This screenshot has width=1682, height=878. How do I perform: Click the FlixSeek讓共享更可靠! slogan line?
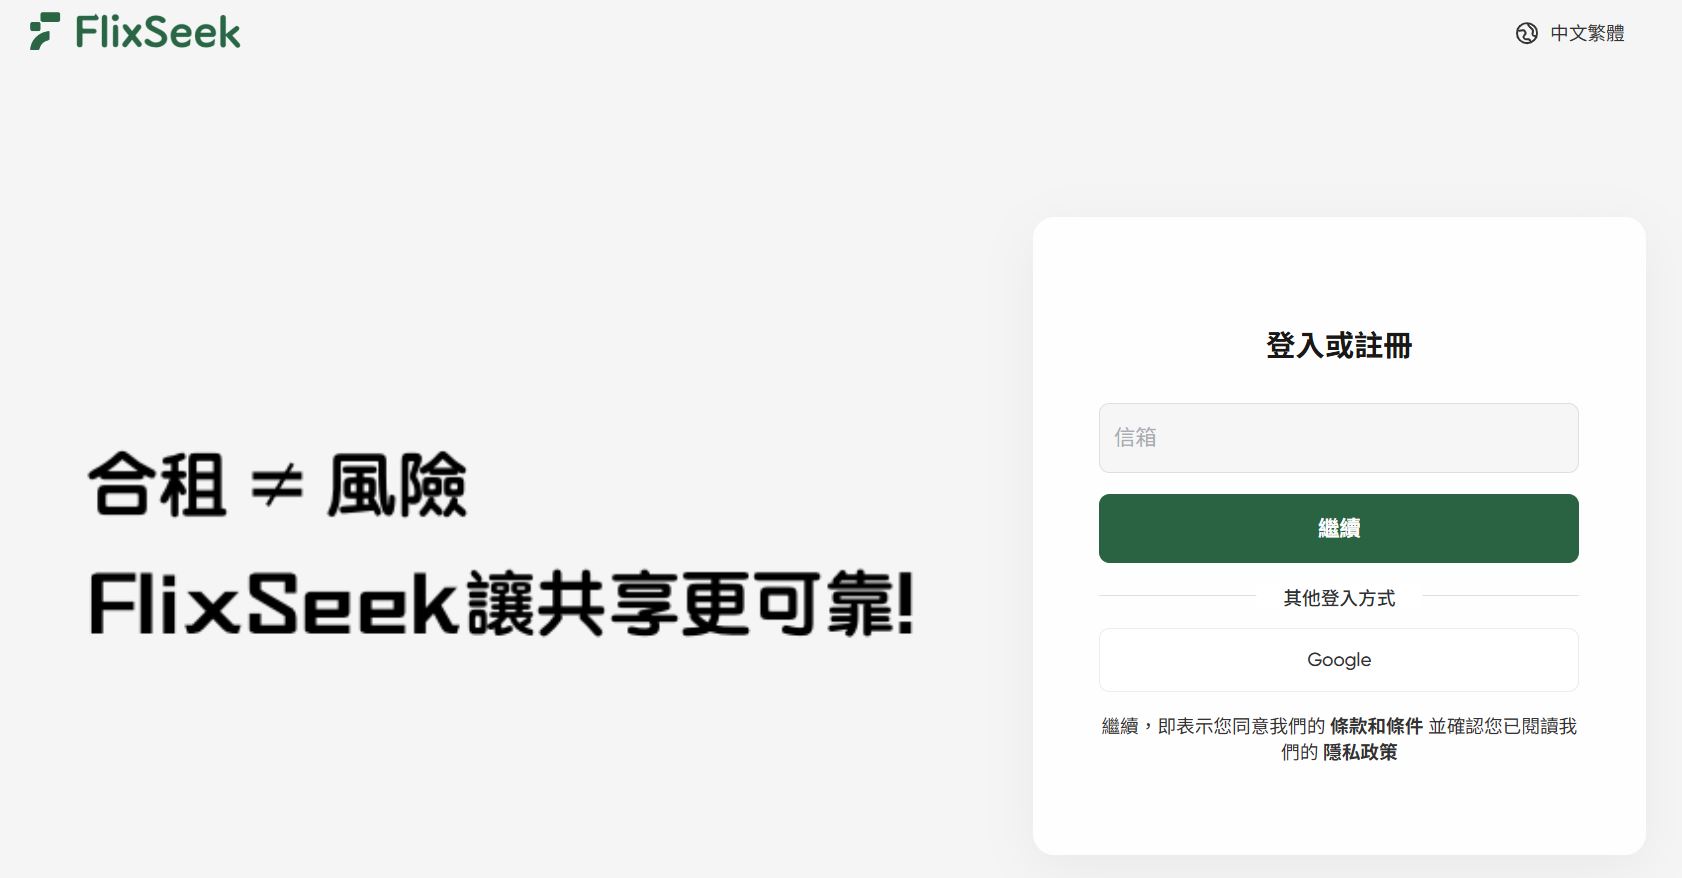point(502,604)
